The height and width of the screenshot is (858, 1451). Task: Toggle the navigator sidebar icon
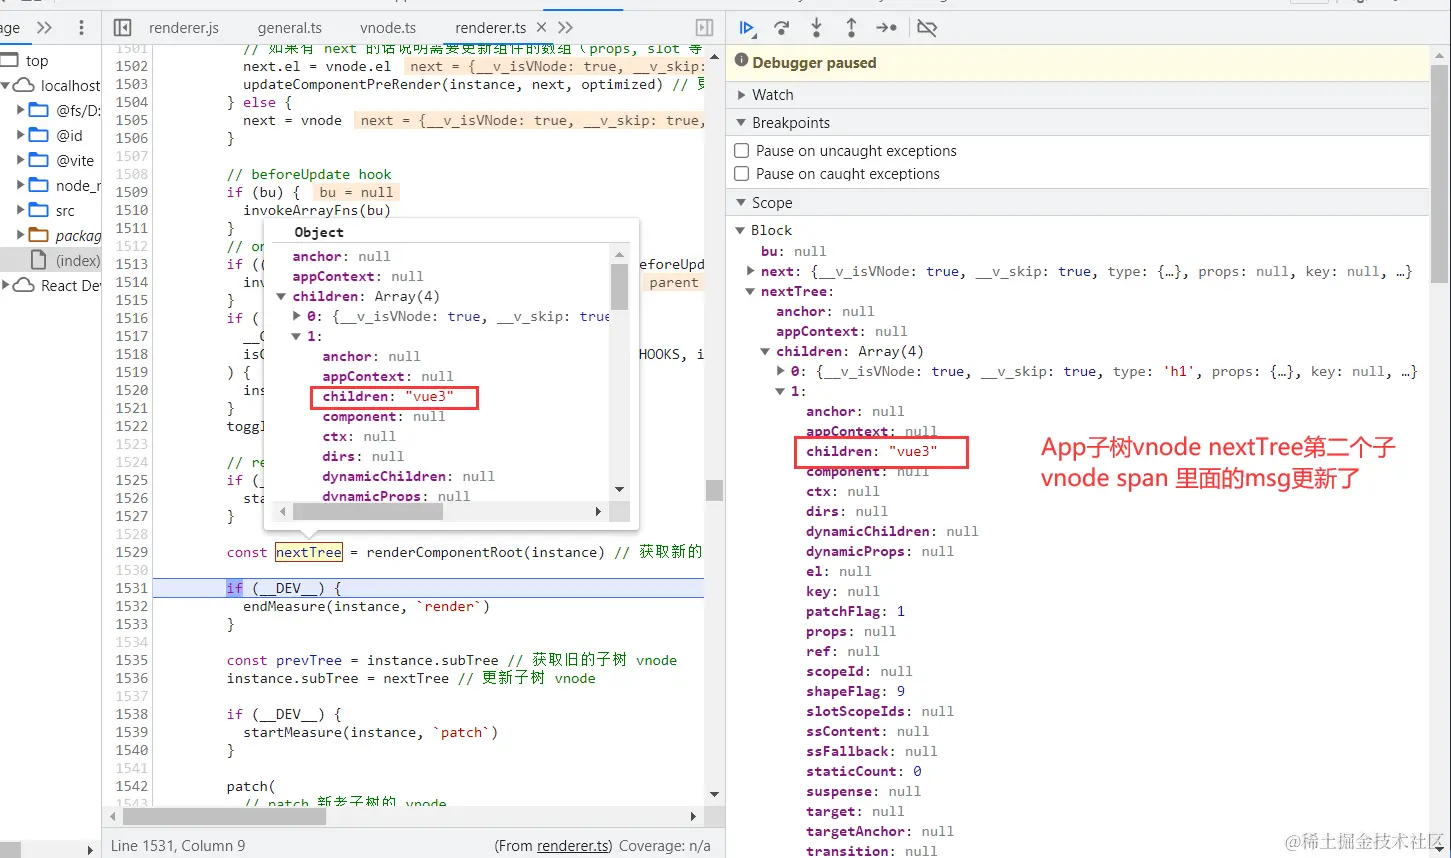coord(122,28)
